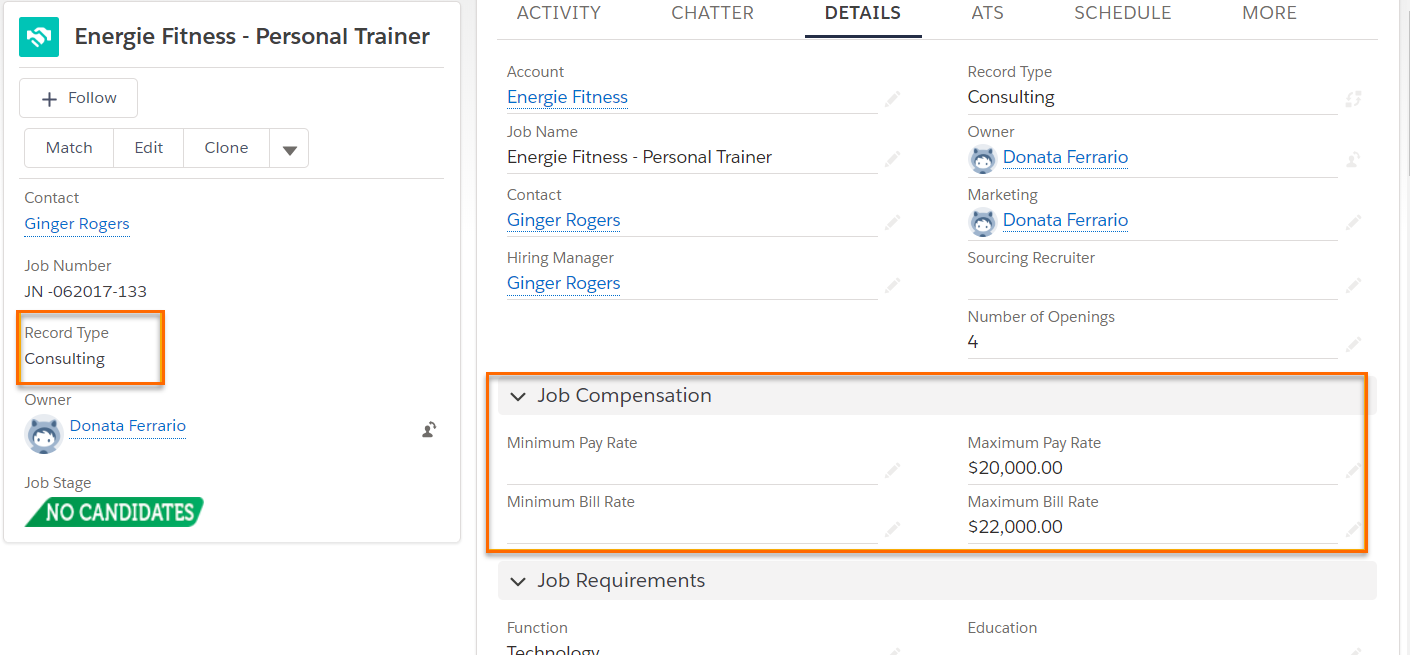The image size is (1410, 655).
Task: Open Donata Ferrario link under Details Owner
Action: (x=1066, y=157)
